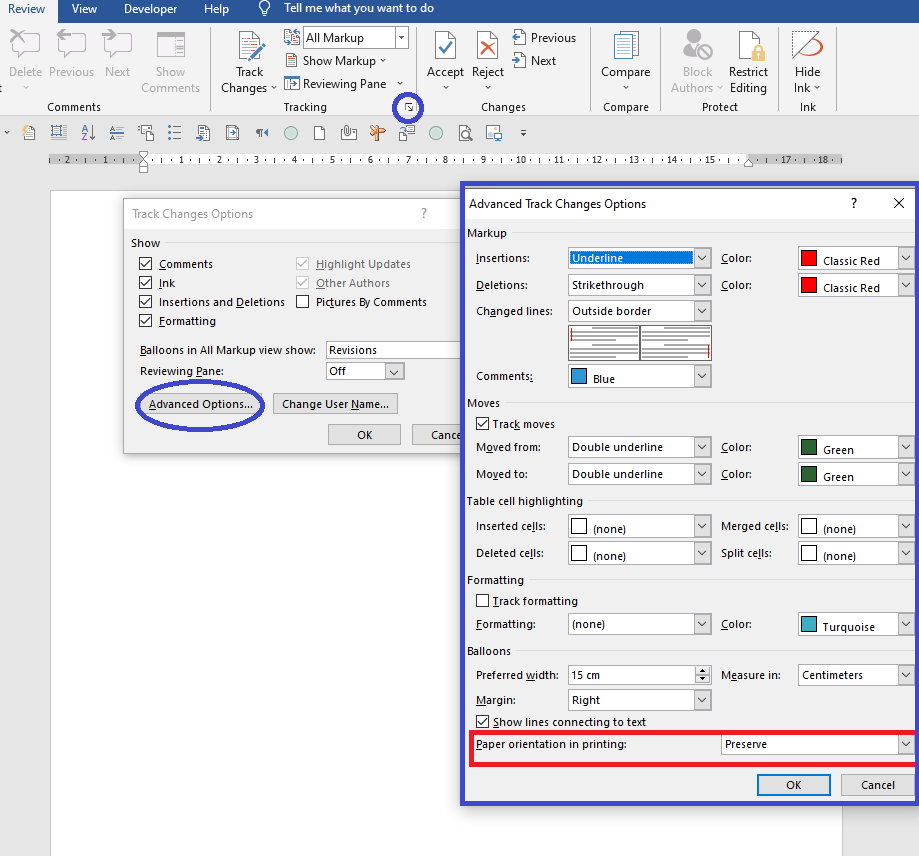The image size is (919, 856).
Task: Click the print preview magnifier icon
Action: pos(465,134)
